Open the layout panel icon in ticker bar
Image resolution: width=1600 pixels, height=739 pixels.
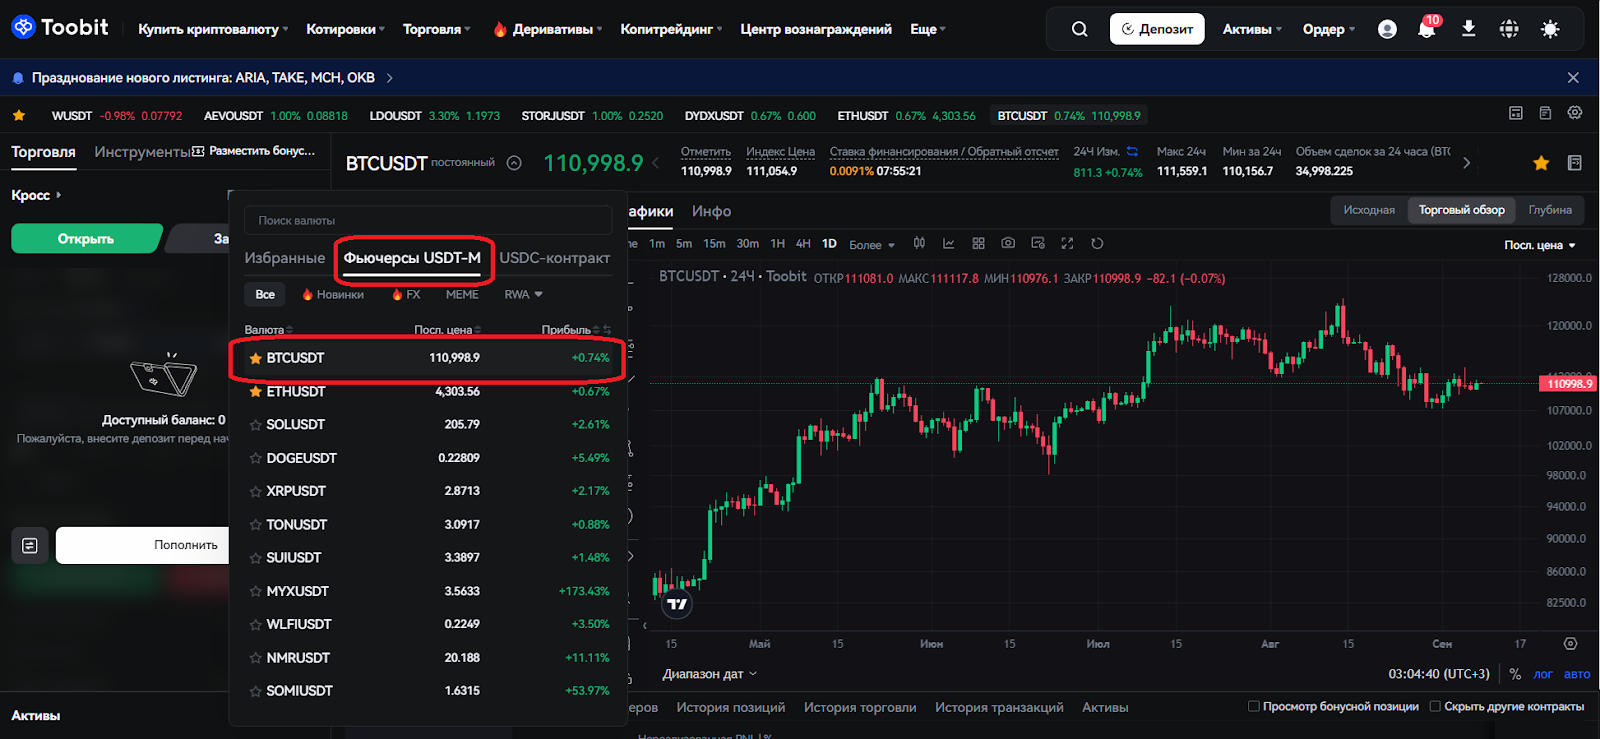(x=1516, y=114)
